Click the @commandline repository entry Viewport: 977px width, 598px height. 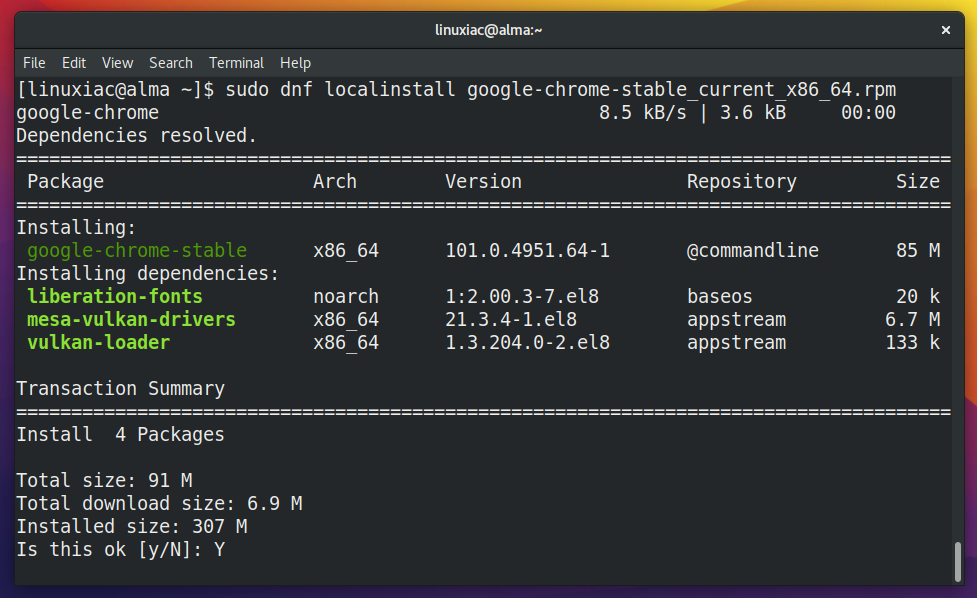(753, 250)
